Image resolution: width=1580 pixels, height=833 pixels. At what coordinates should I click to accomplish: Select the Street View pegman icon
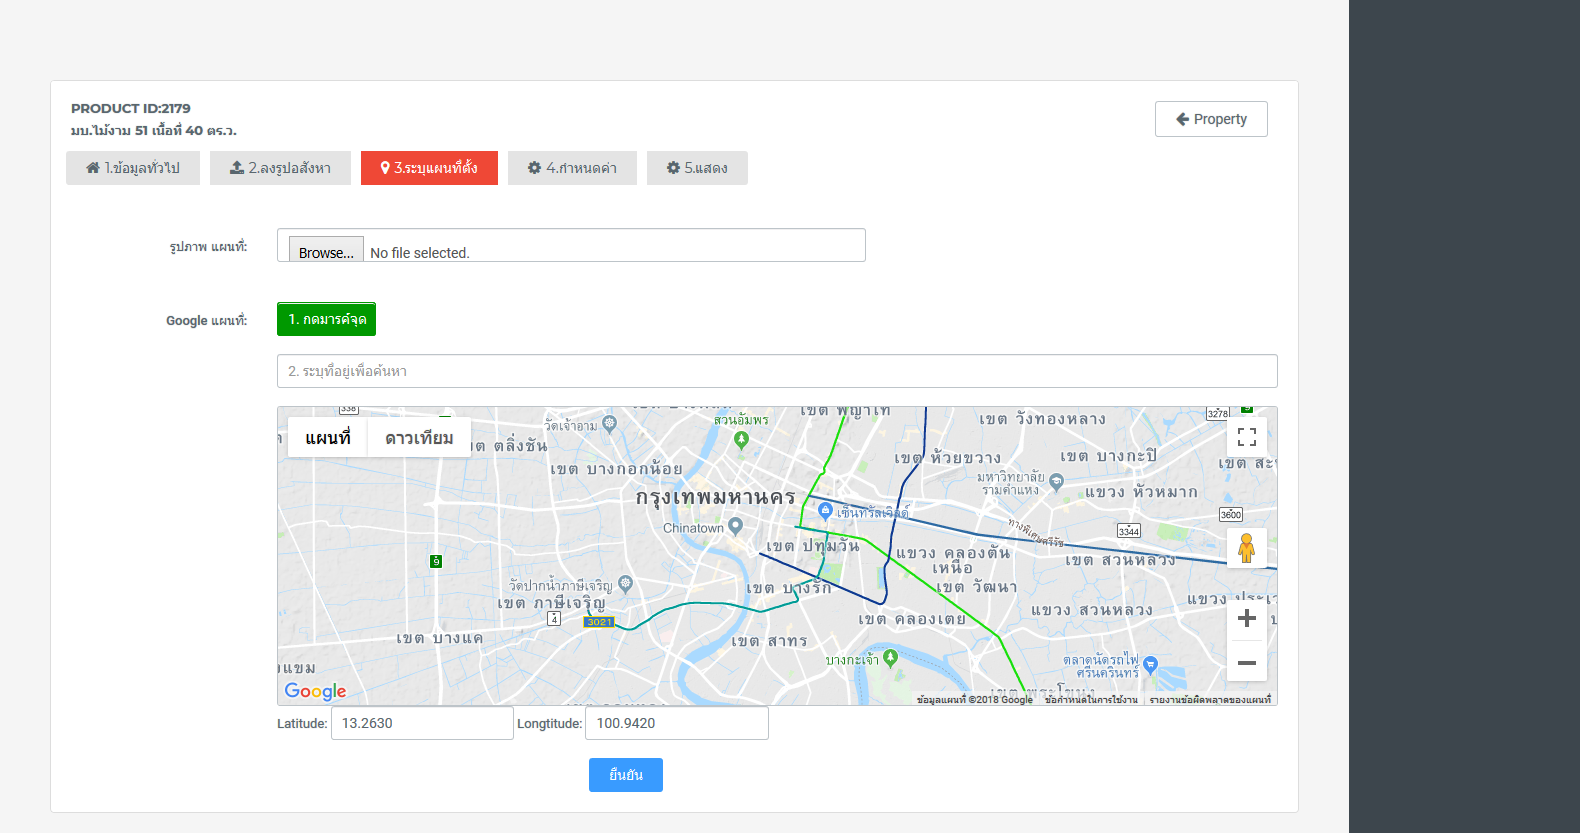point(1246,548)
